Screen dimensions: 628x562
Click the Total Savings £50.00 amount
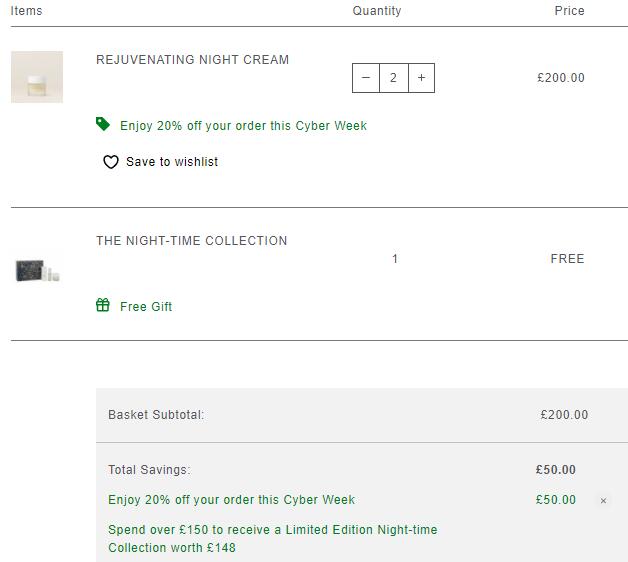tap(556, 469)
